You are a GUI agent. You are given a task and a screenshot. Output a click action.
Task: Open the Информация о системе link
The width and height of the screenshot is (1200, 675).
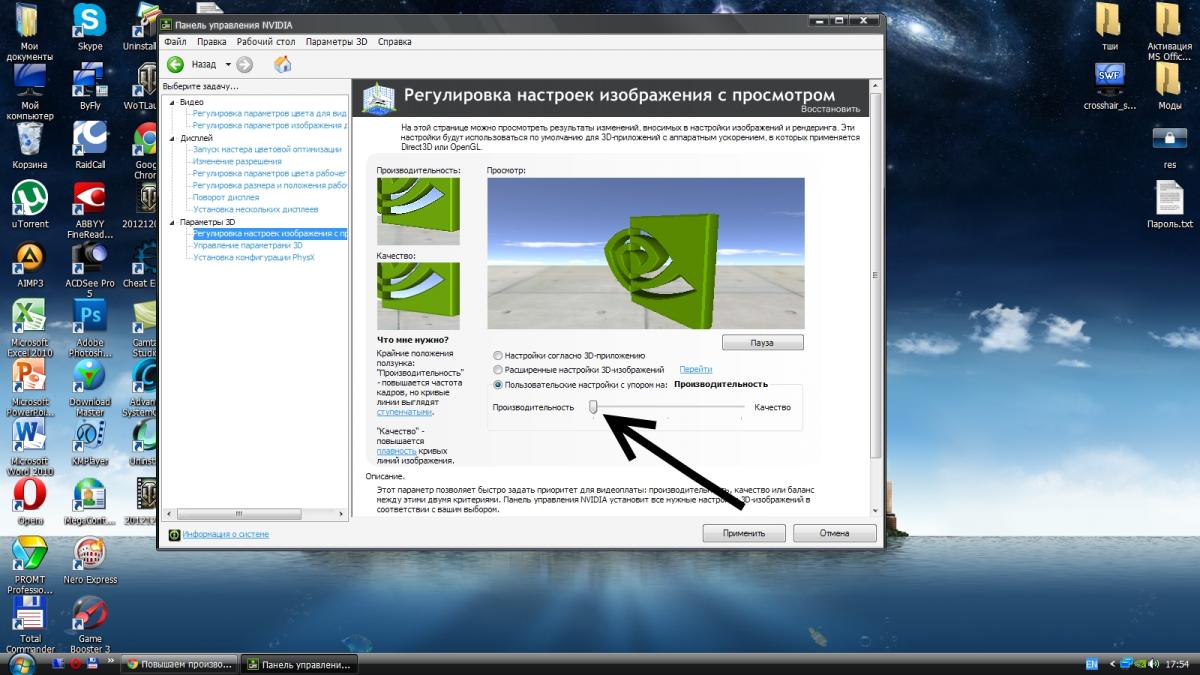coord(225,535)
